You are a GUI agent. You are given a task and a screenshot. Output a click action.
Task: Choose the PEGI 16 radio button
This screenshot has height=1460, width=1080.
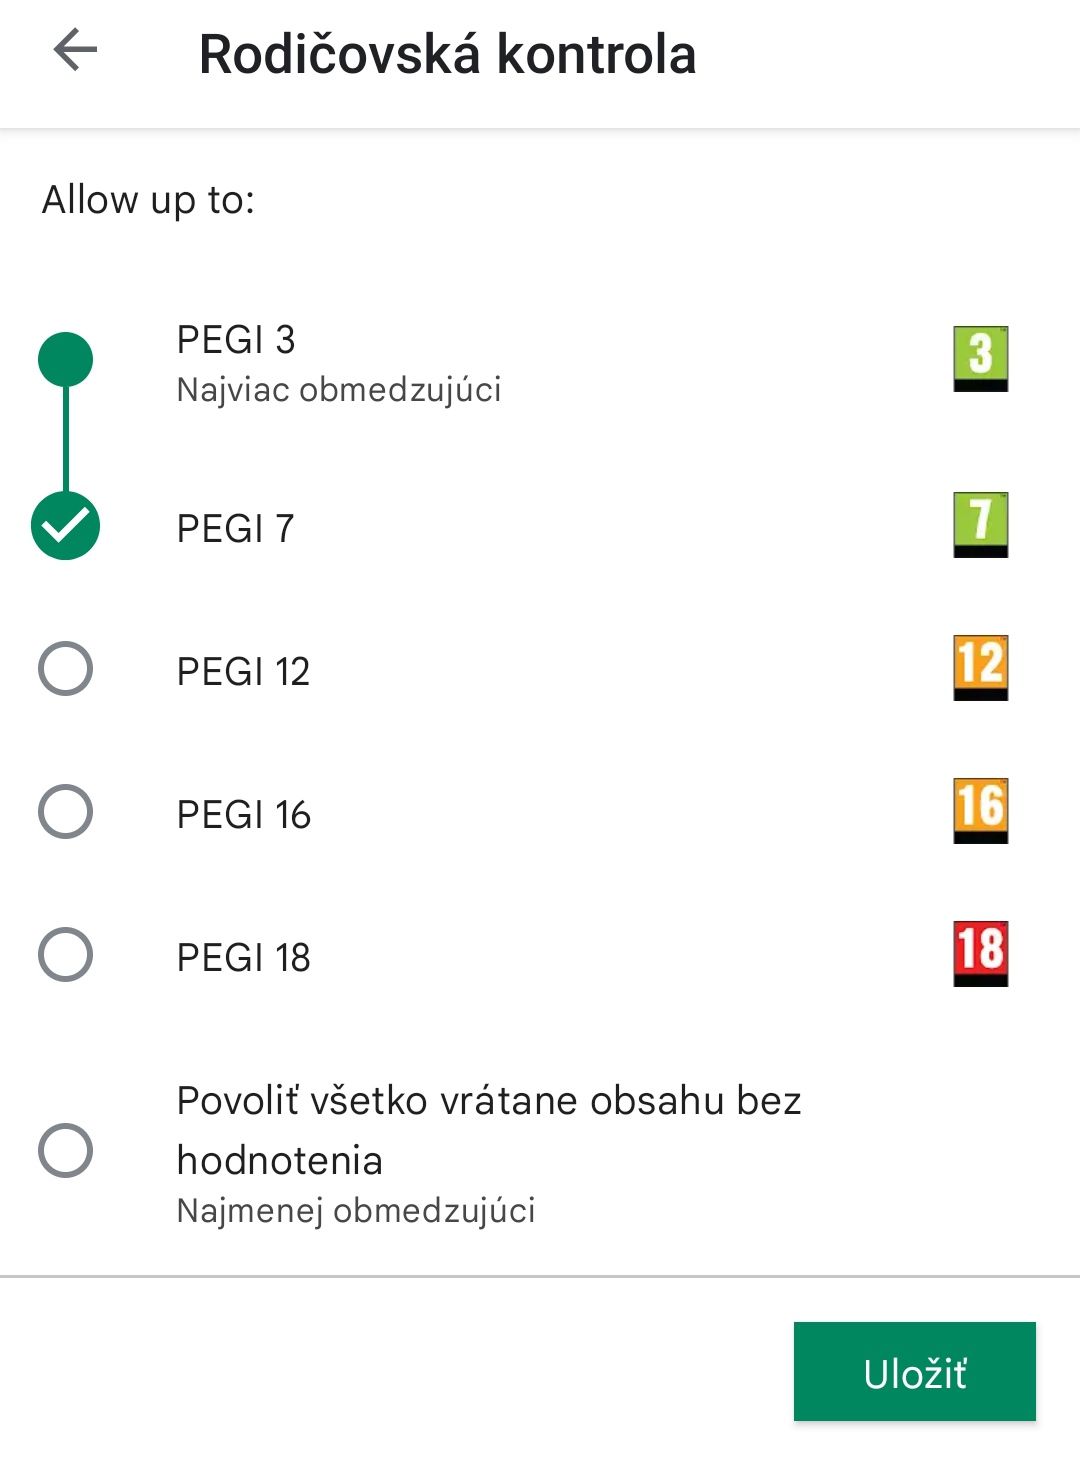point(65,811)
